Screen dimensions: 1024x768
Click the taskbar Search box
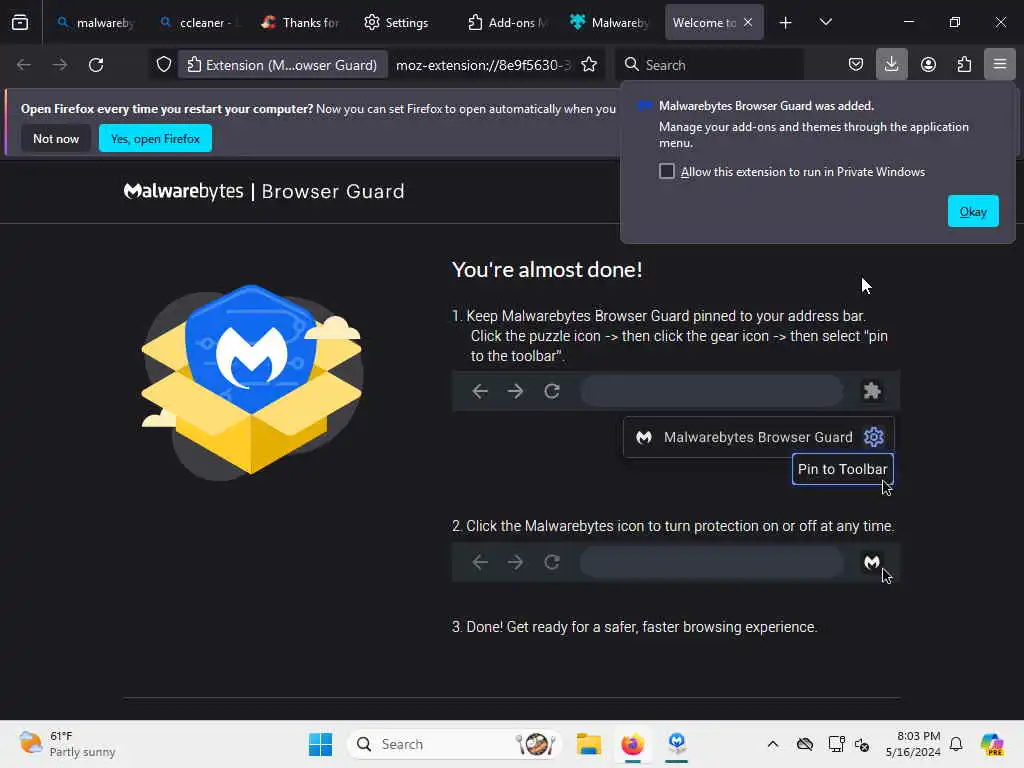pyautogui.click(x=455, y=744)
